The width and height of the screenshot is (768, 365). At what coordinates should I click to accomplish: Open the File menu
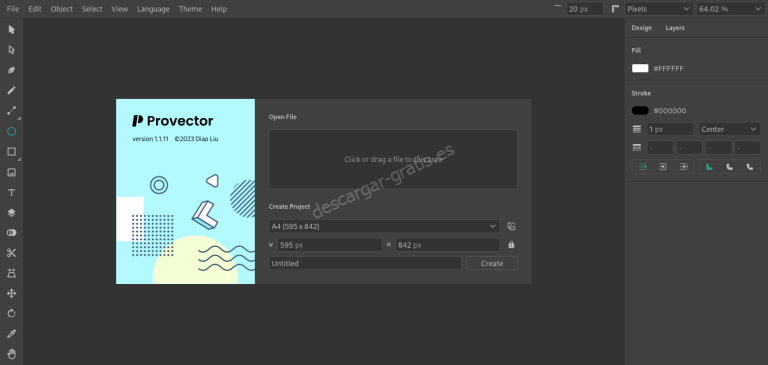pyautogui.click(x=13, y=9)
